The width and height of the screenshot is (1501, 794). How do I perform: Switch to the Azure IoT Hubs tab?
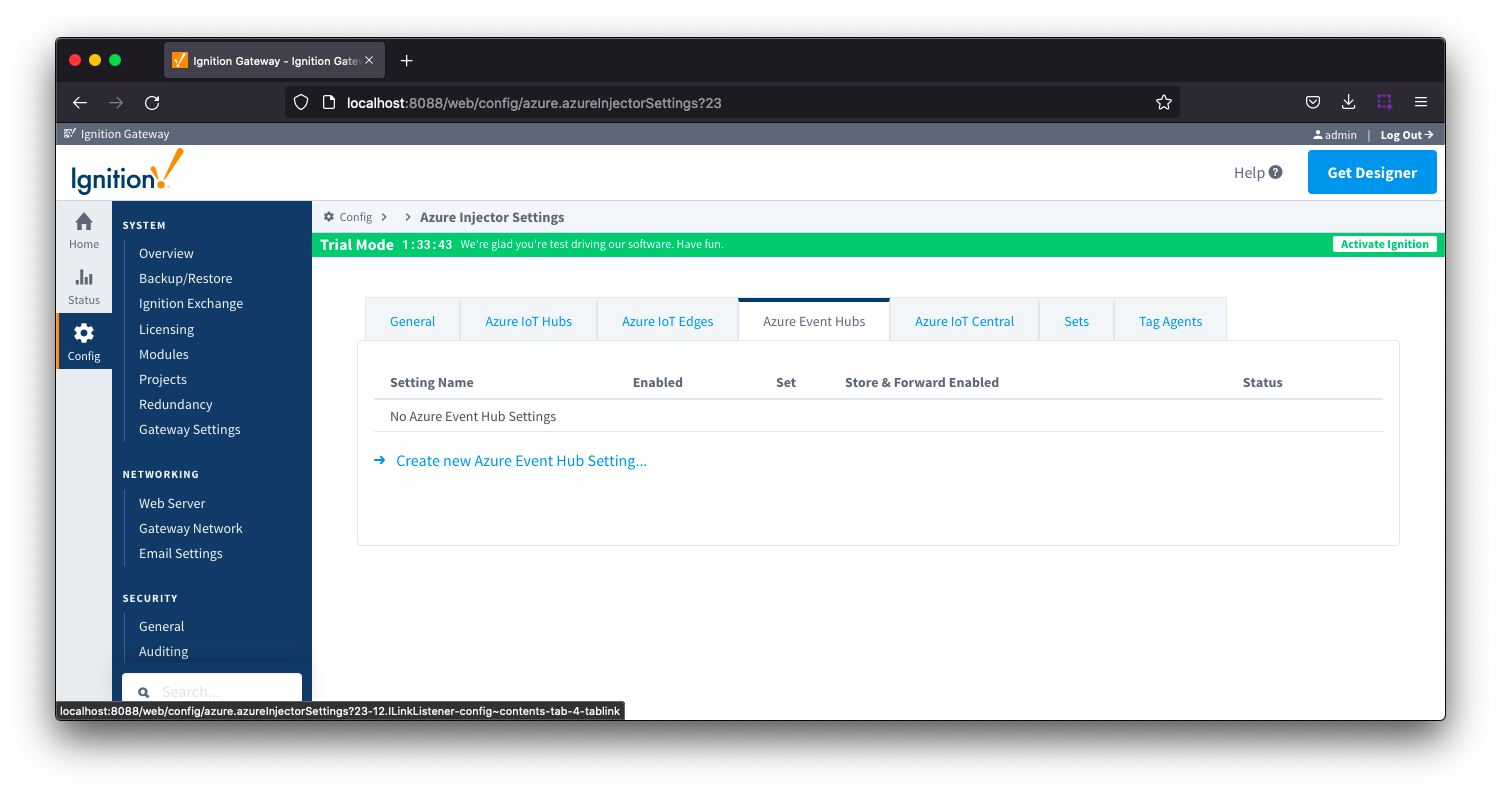click(528, 321)
